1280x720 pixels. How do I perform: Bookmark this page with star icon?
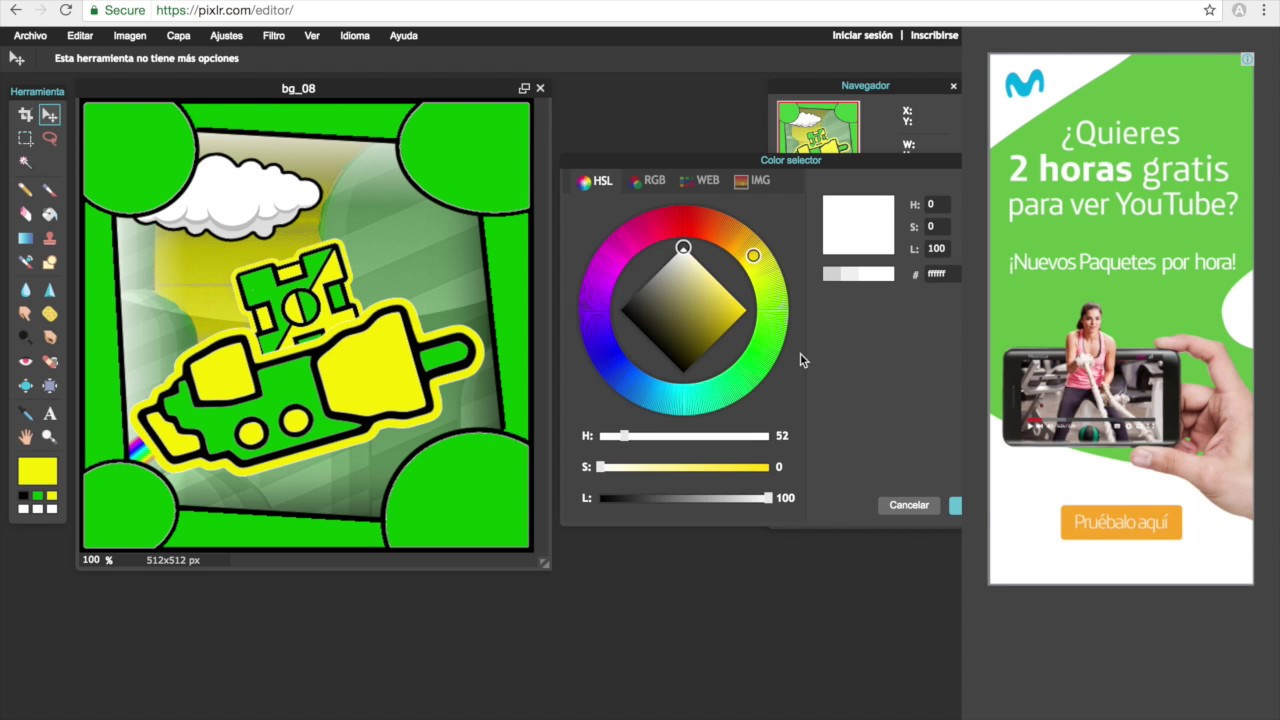tap(1209, 10)
